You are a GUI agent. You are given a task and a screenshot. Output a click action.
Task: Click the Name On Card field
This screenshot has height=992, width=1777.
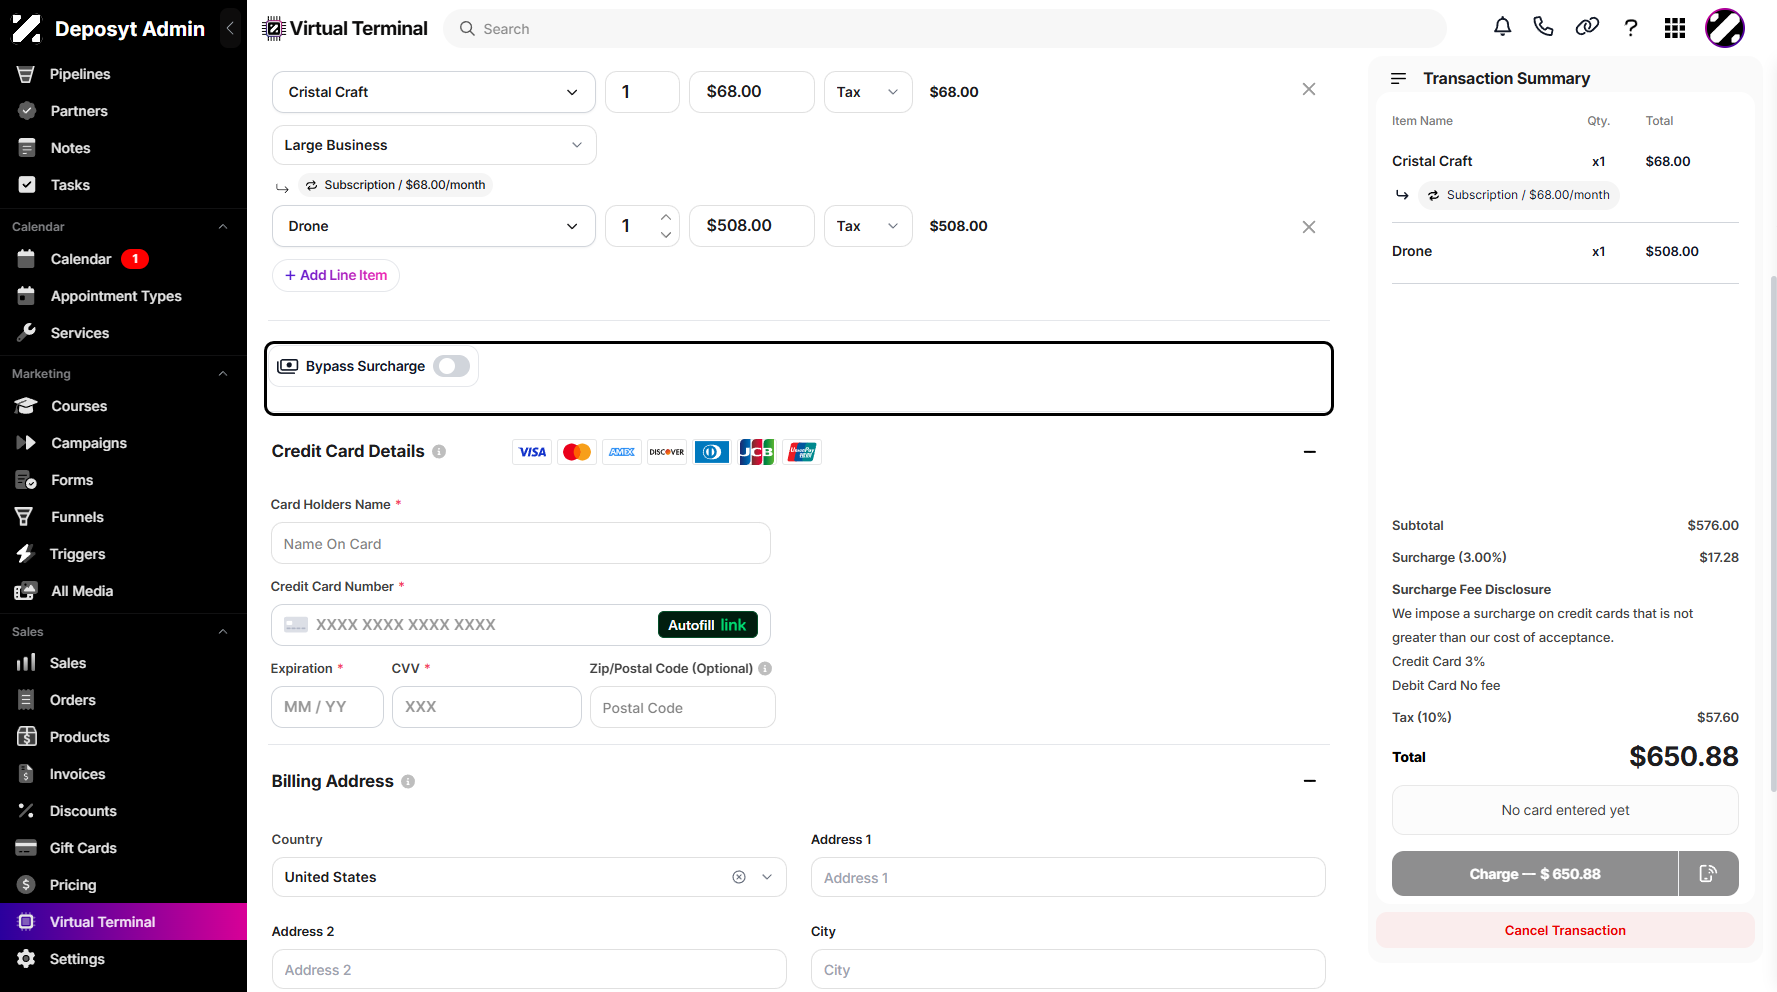pos(521,544)
